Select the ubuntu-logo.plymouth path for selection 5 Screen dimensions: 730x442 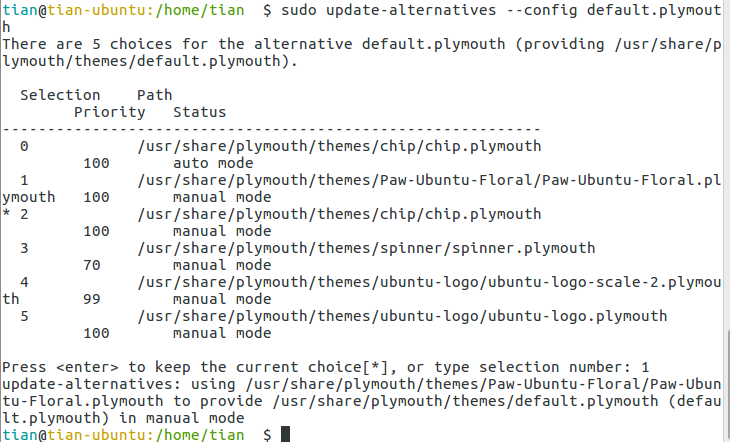pos(402,316)
